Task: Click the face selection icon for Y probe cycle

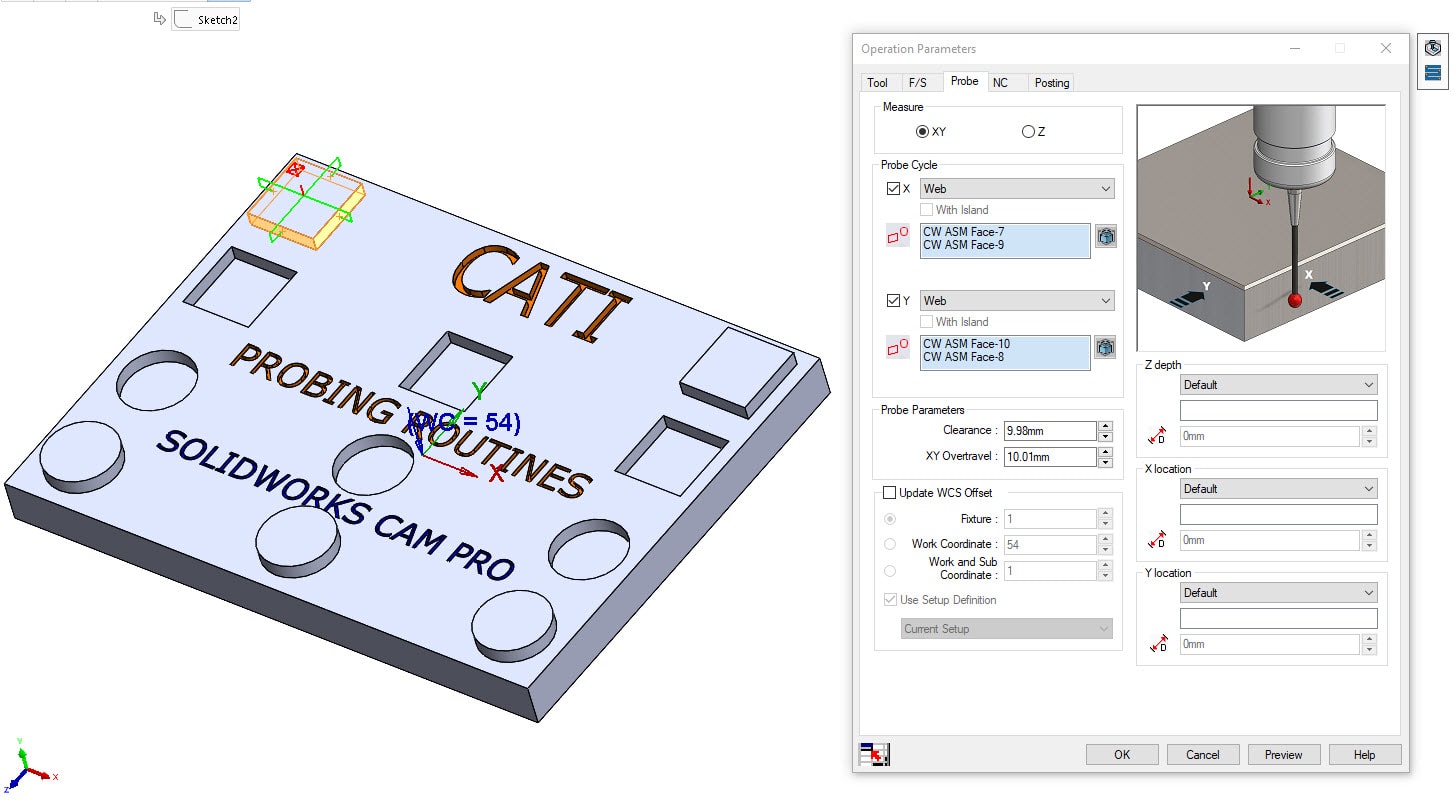Action: click(x=897, y=349)
